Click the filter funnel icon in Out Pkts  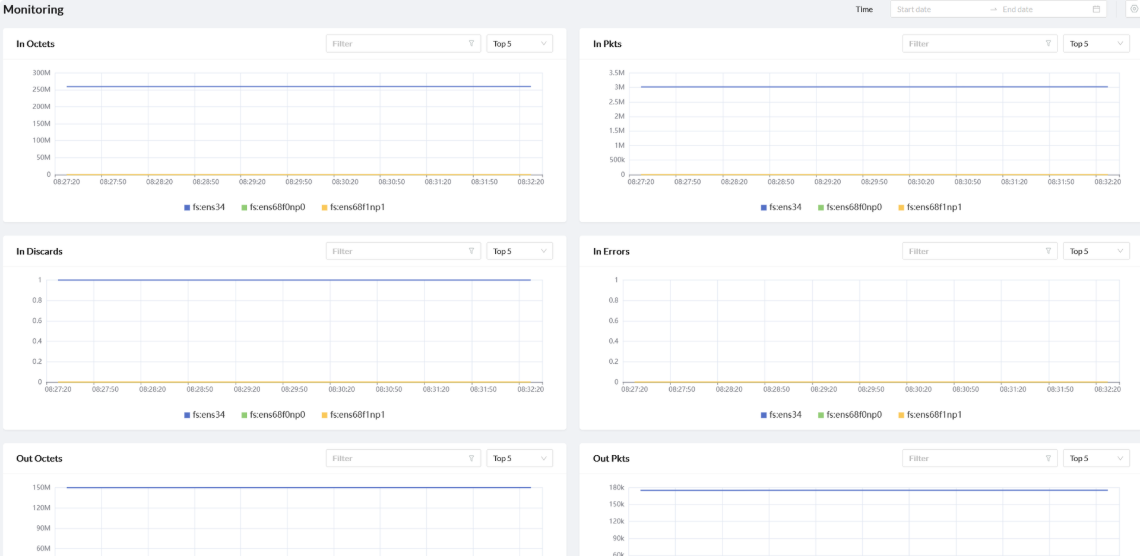pos(1048,458)
